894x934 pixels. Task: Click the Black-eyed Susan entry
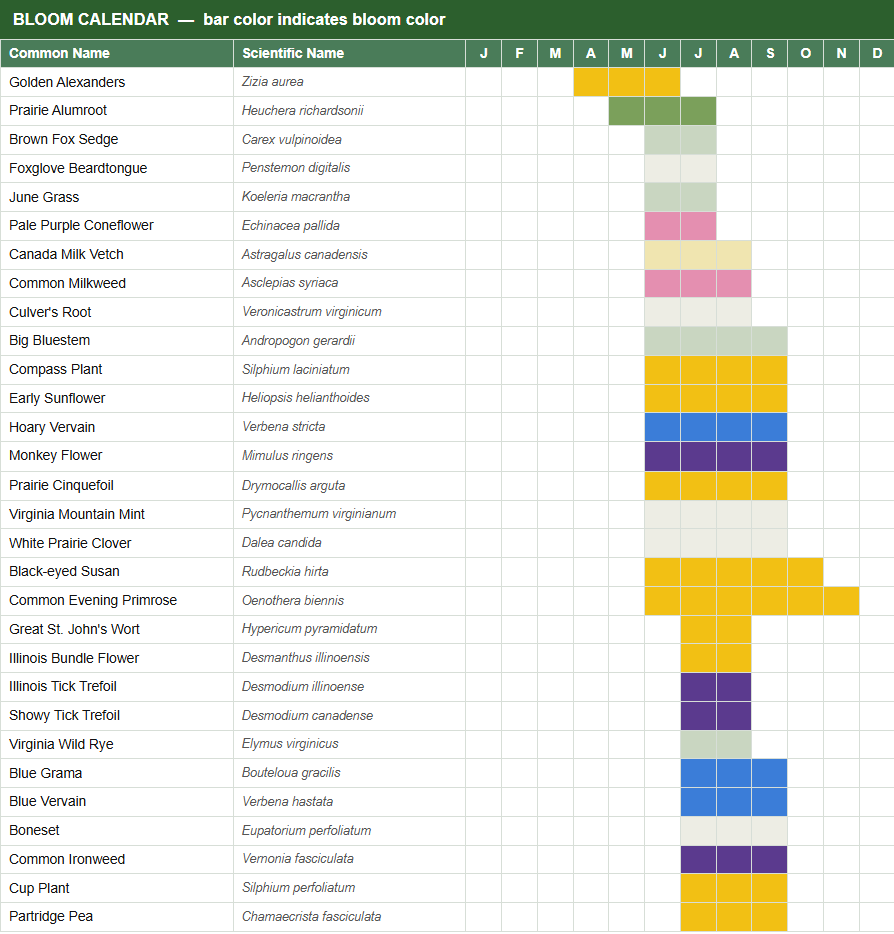point(64,572)
